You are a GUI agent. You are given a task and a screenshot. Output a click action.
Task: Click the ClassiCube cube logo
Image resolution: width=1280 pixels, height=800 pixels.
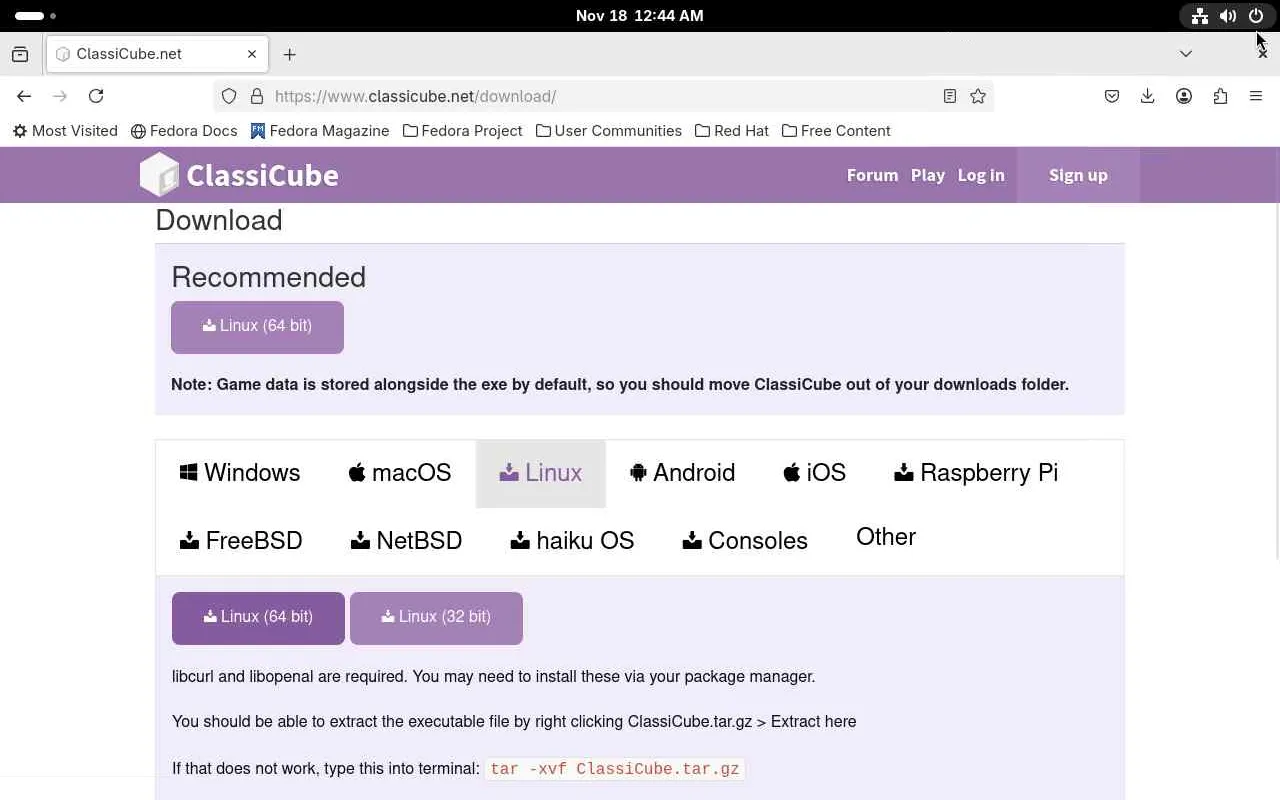tap(159, 175)
